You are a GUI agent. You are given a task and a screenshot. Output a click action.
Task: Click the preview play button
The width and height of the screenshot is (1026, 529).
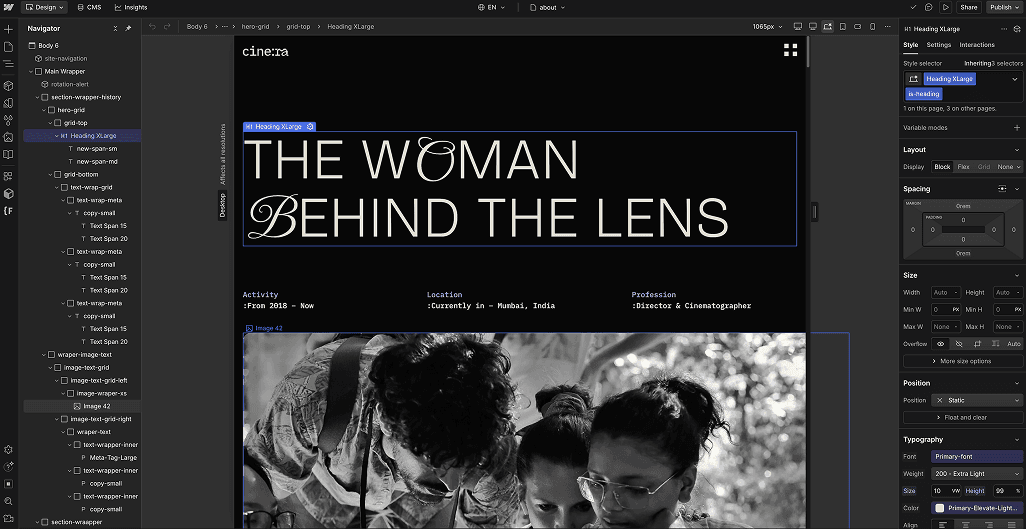tap(945, 7)
